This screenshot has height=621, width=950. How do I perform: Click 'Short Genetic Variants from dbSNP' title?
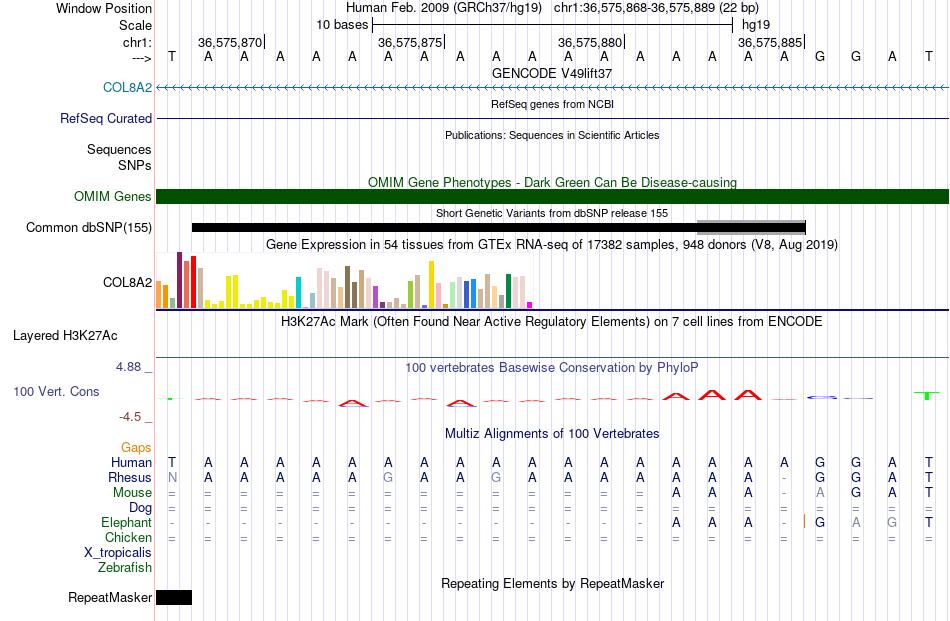(552, 213)
